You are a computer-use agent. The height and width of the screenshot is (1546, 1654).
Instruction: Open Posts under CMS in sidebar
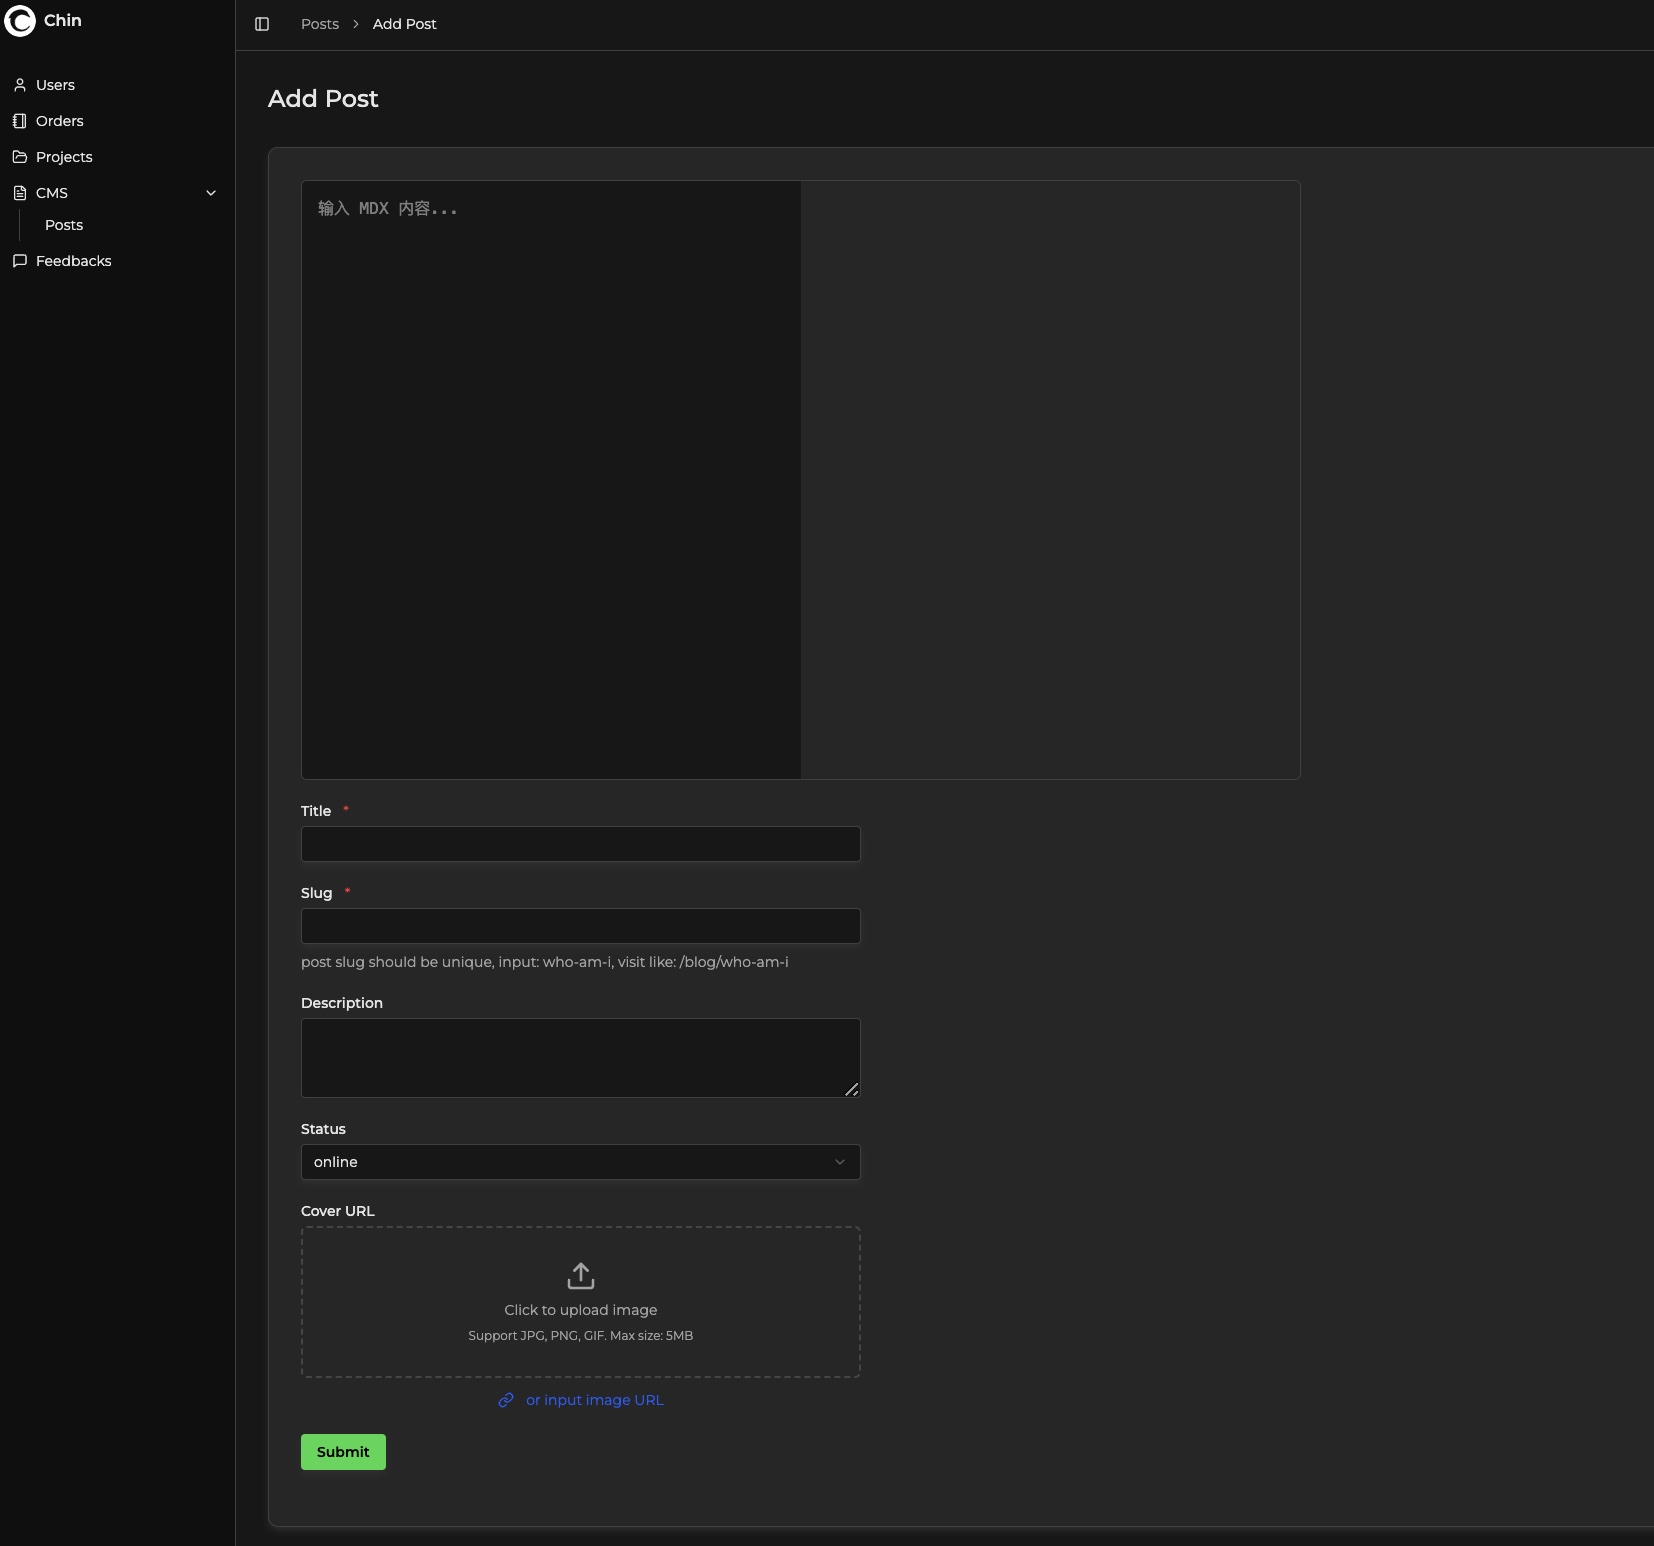[64, 225]
